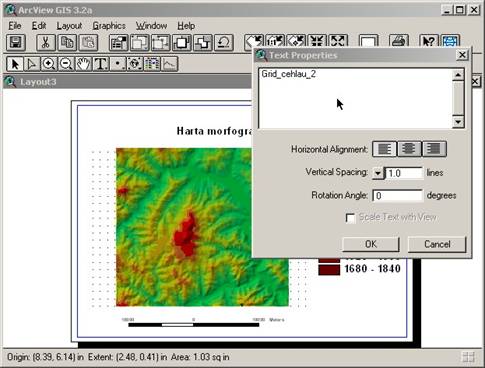
Task: Click the Cut scissors icon
Action: tap(46, 43)
